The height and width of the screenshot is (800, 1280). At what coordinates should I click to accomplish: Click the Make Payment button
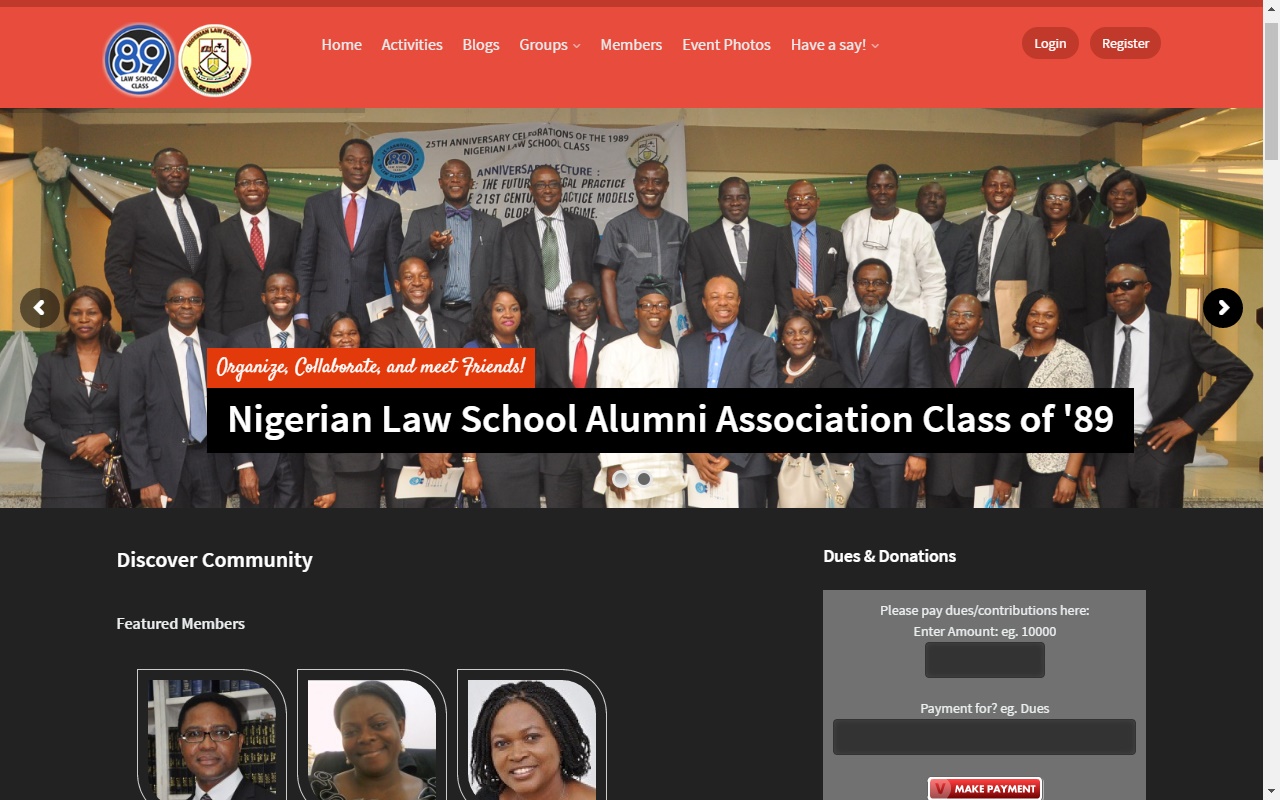[985, 789]
